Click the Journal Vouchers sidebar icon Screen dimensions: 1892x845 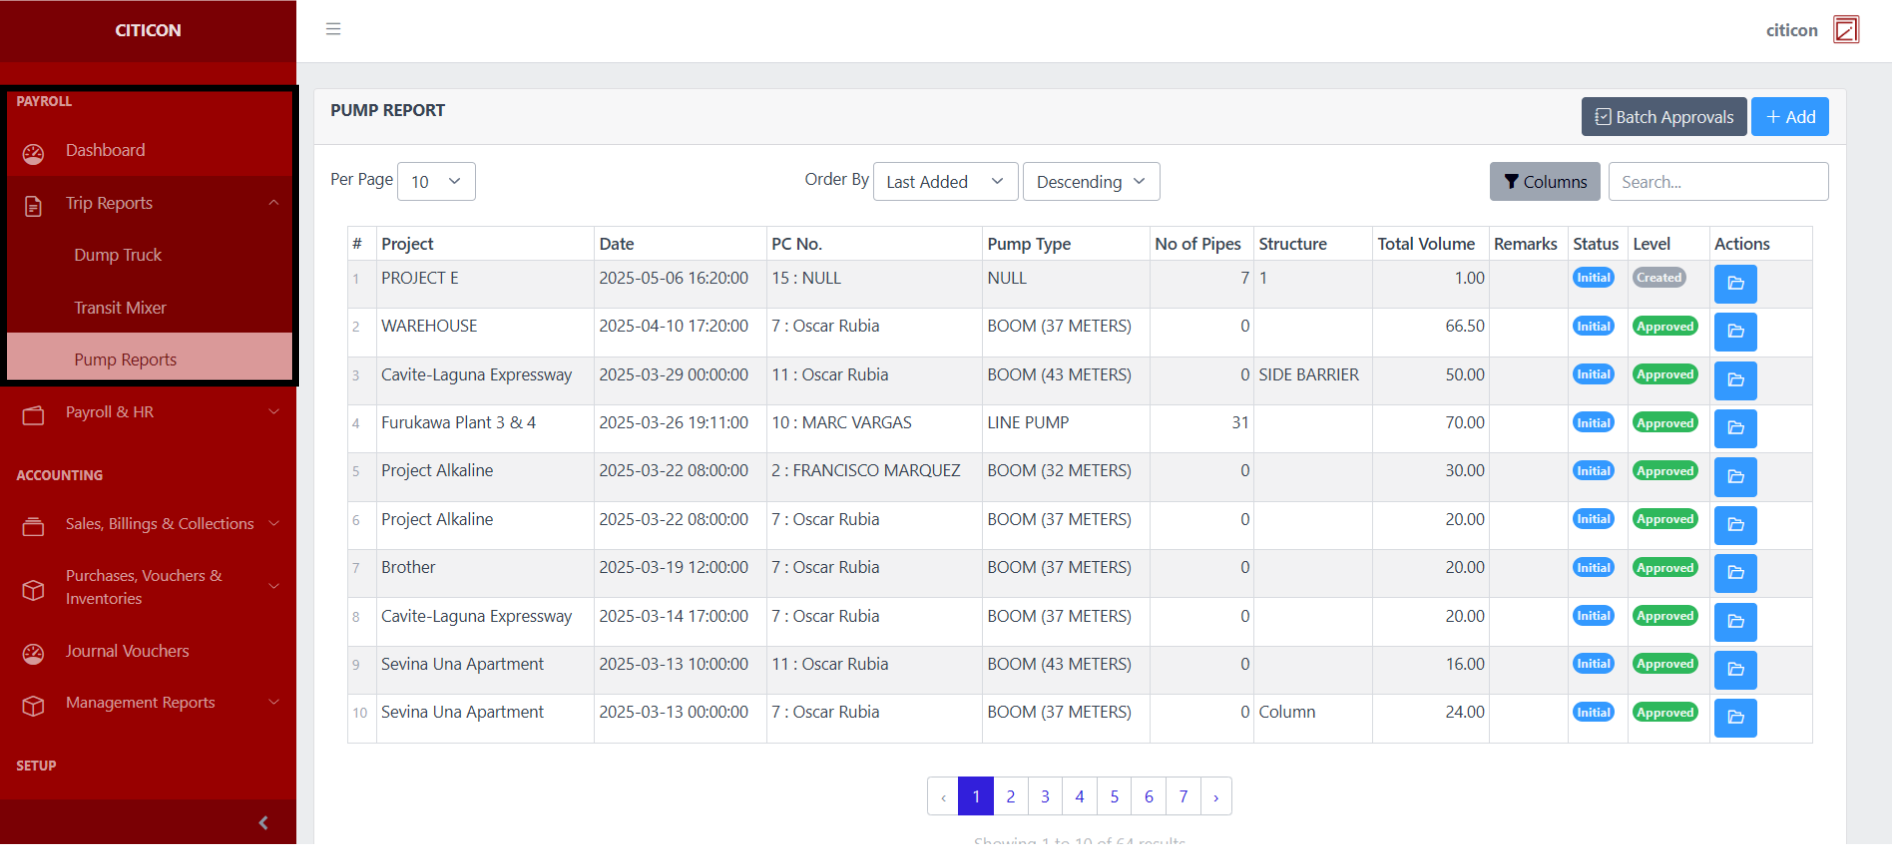point(34,653)
